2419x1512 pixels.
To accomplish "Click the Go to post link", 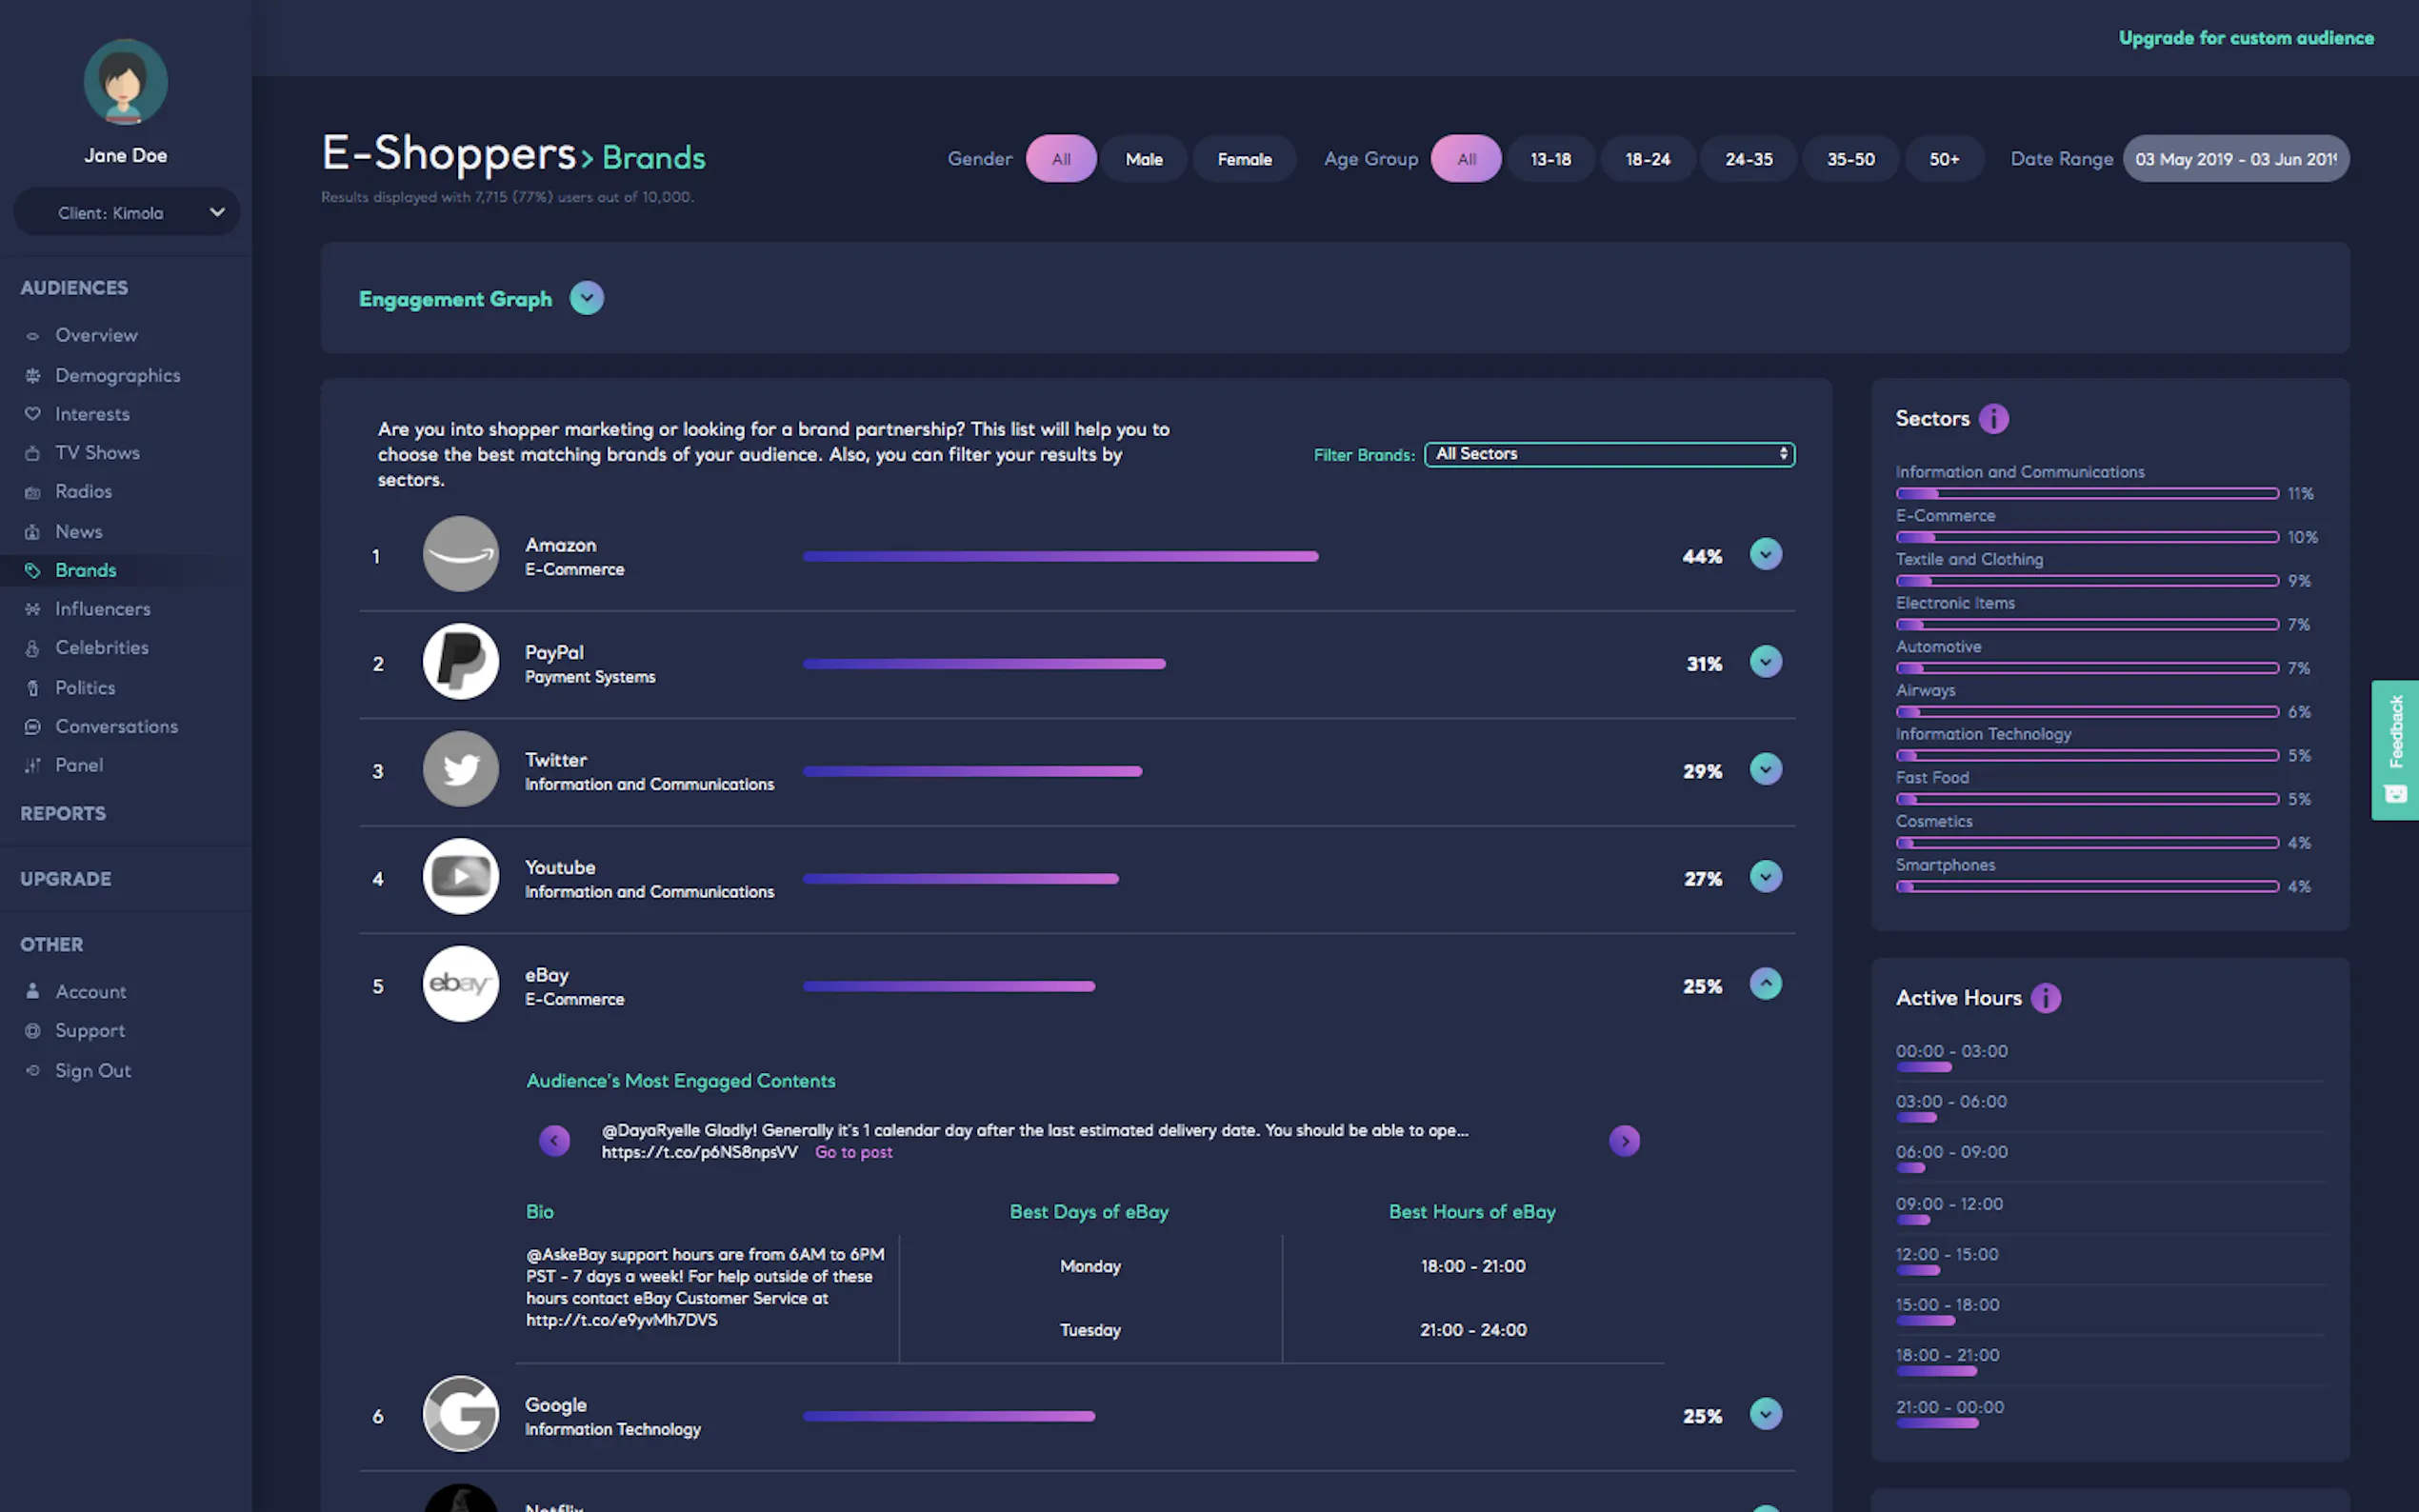I will [853, 1153].
